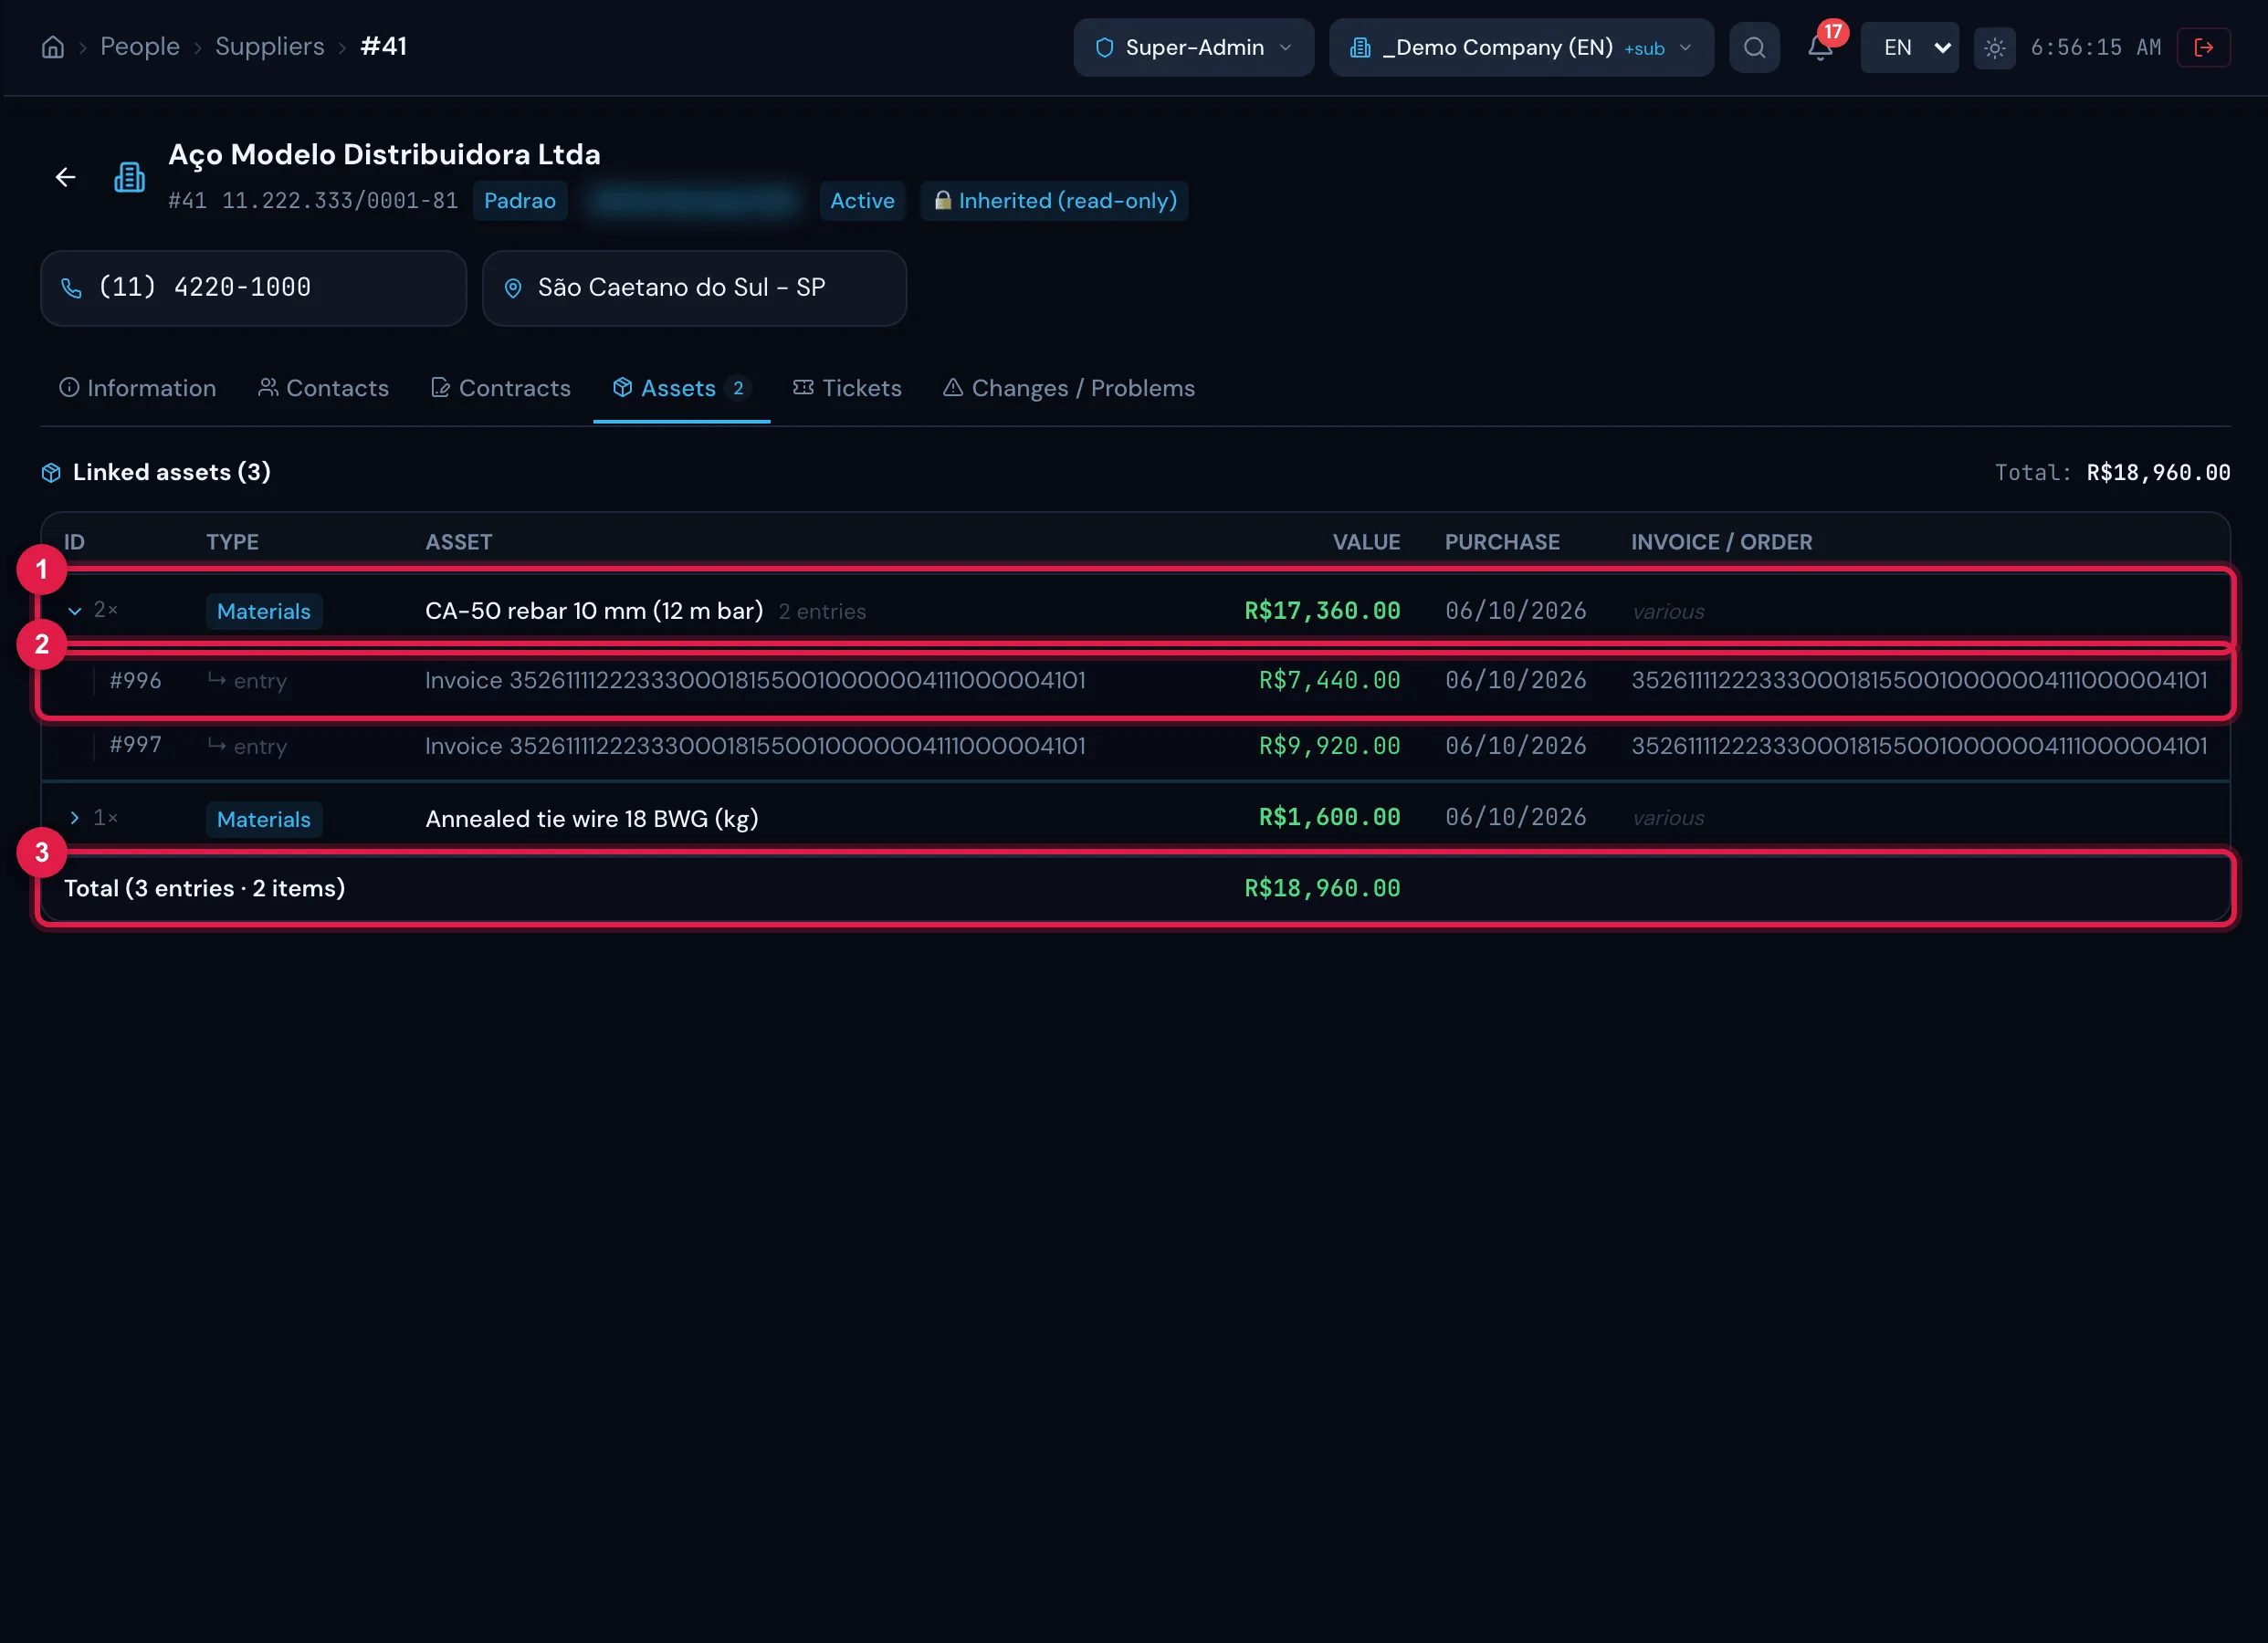The image size is (2268, 1643).
Task: Click Materials tag on CA-50 rebar row
Action: click(264, 611)
